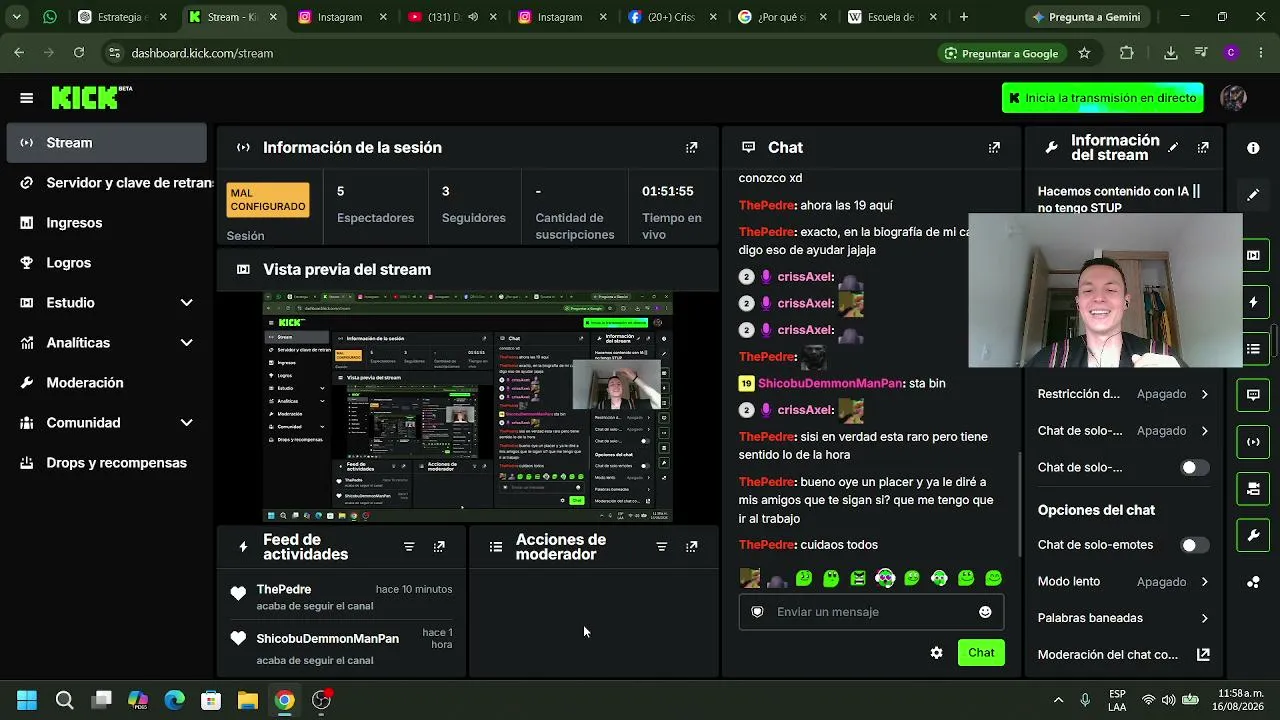
Task: Expand the Comunidad sidebar section
Action: pos(106,423)
